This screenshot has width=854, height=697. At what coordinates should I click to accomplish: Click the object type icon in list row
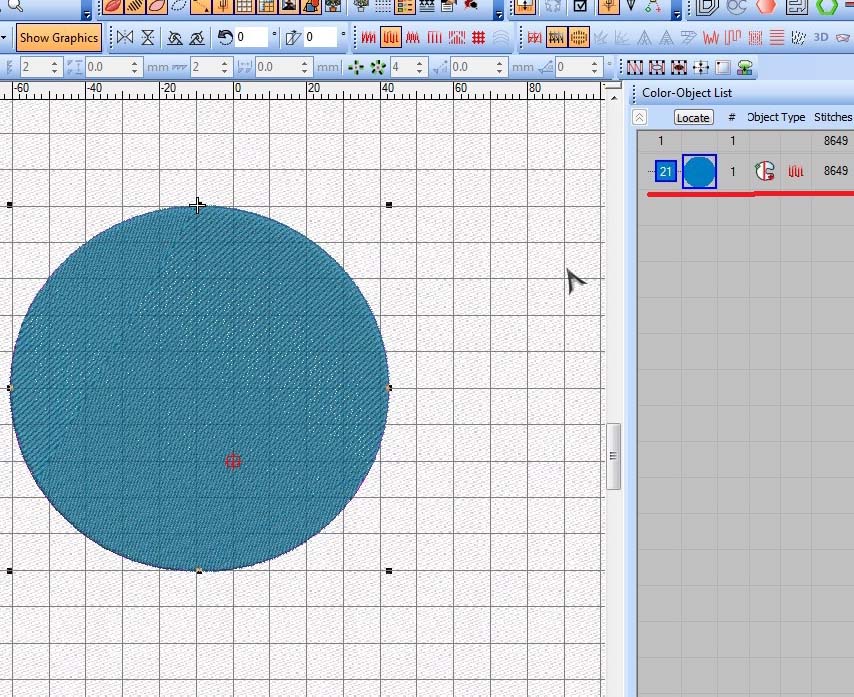pos(765,171)
